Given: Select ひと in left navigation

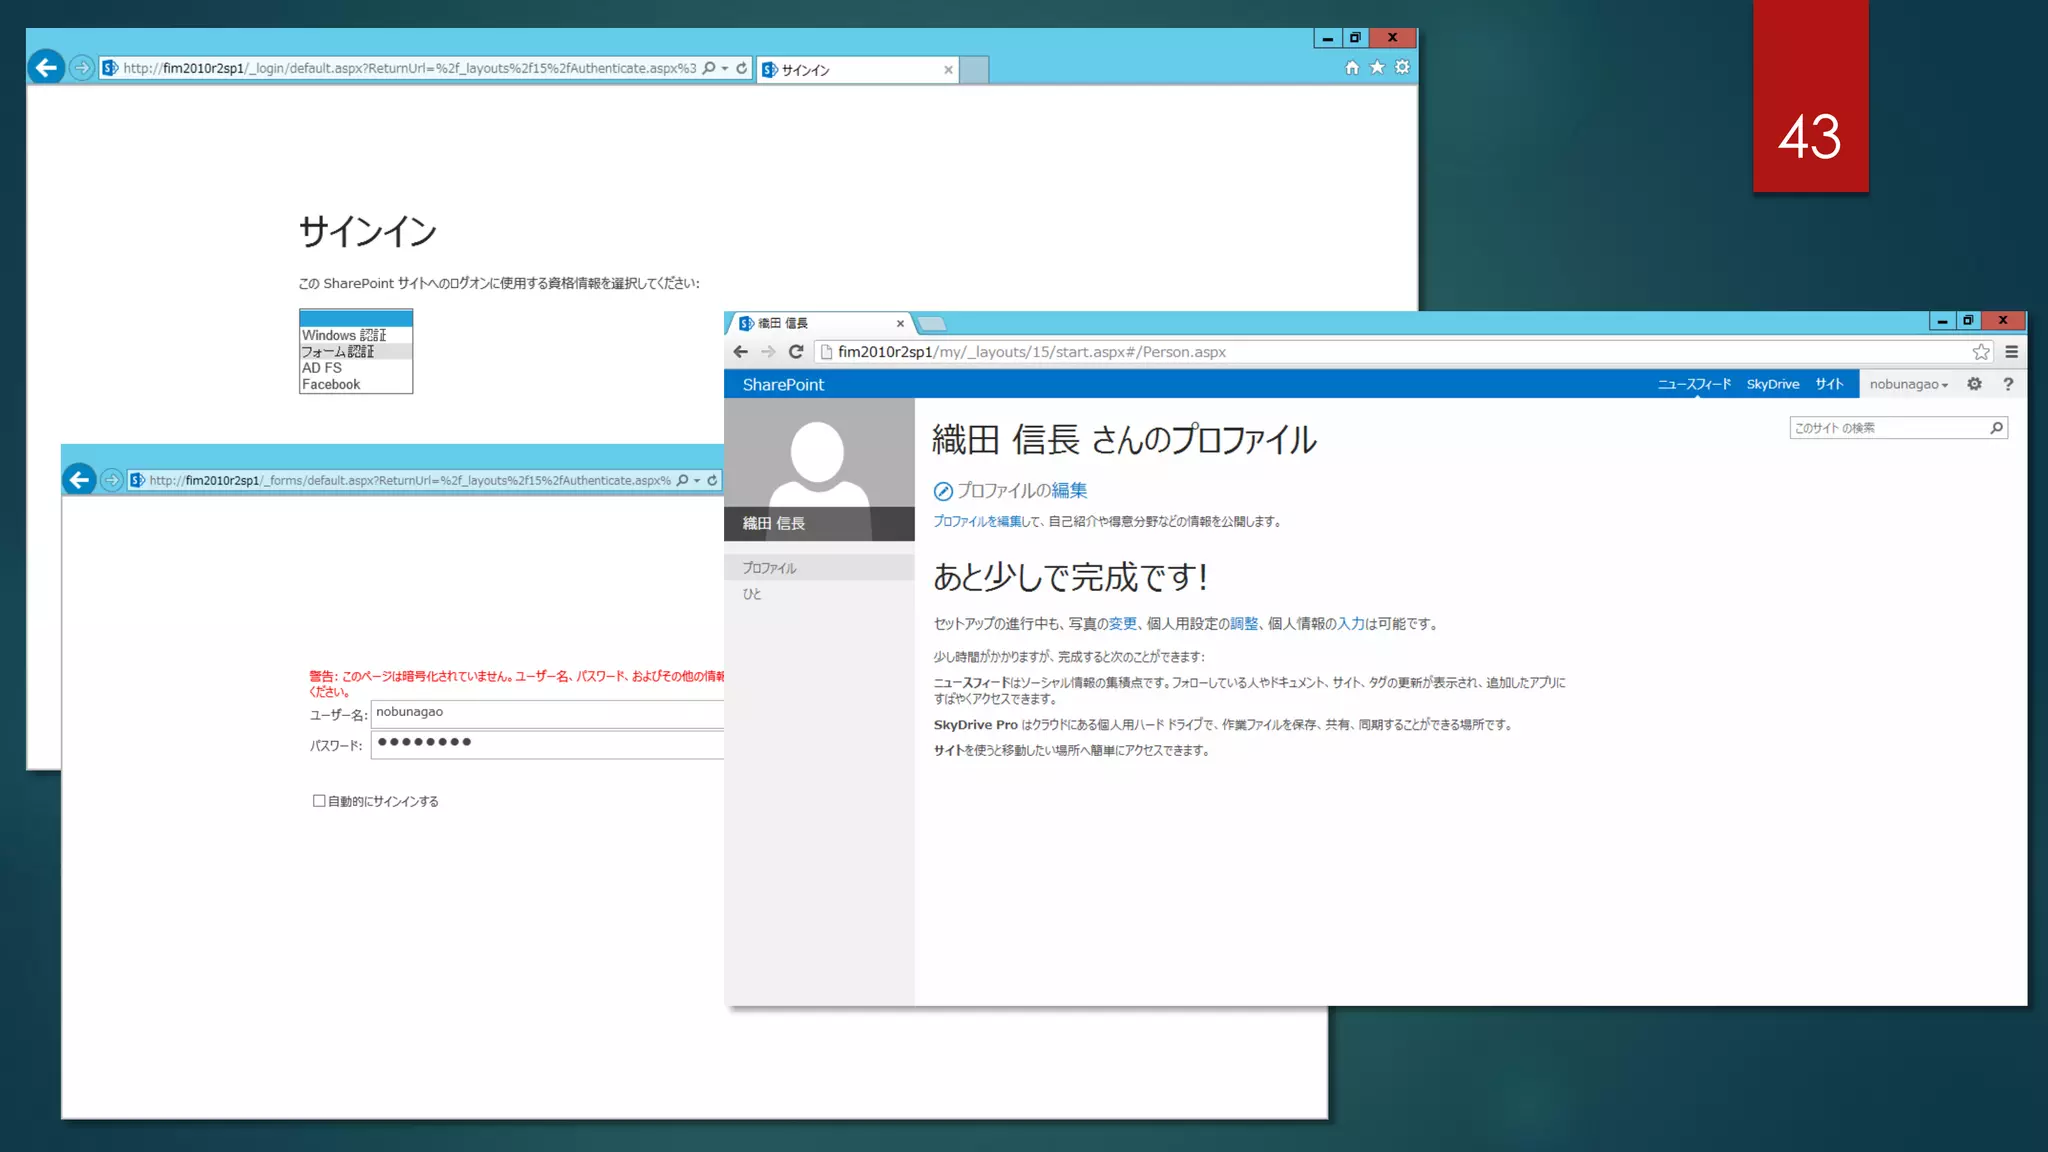Looking at the screenshot, I should point(752,594).
